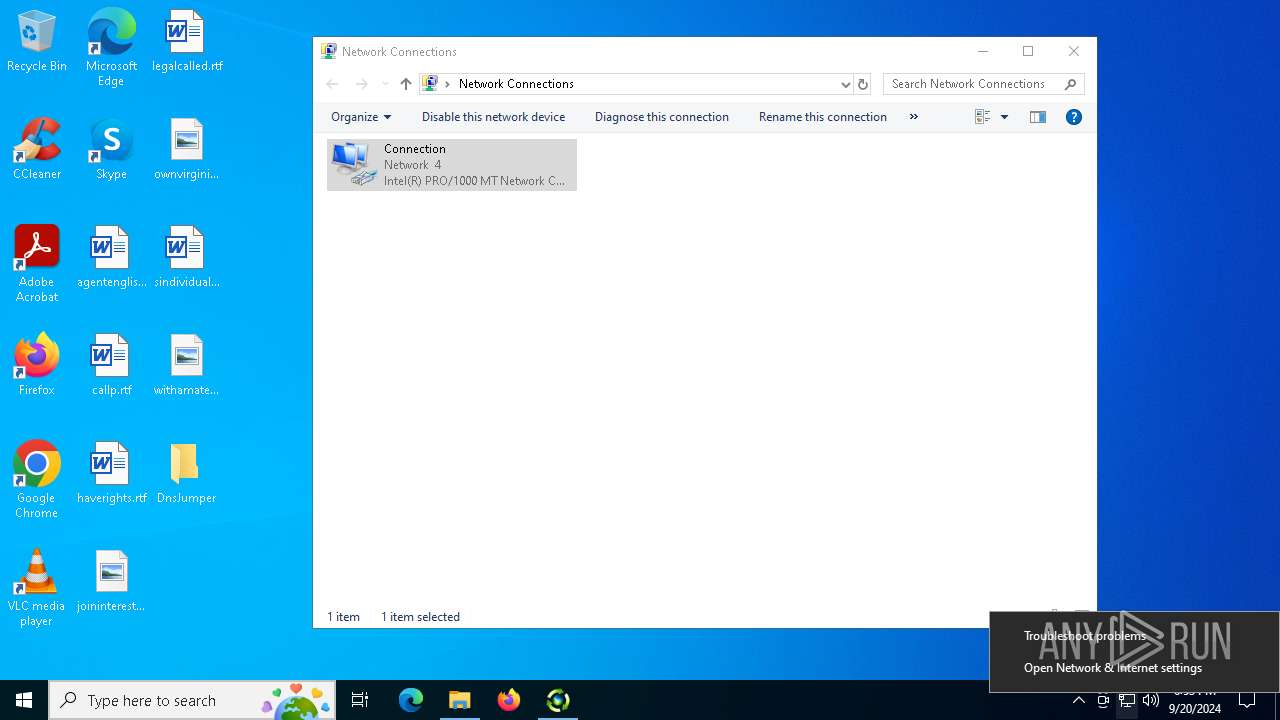The image size is (1280, 720).
Task: Click the search magnifier icon
Action: click(x=1070, y=84)
